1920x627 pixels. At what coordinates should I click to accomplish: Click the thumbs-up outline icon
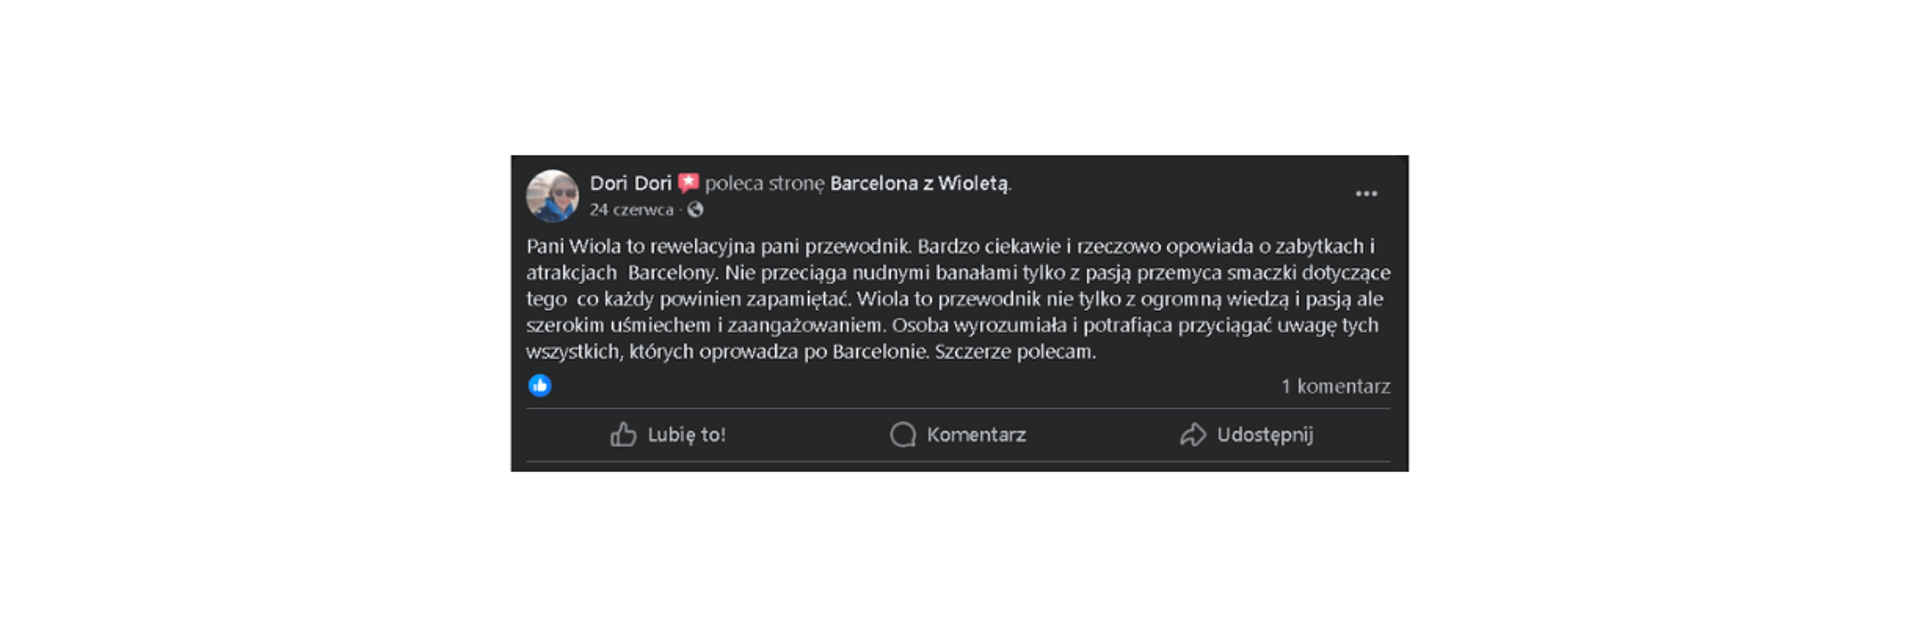pyautogui.click(x=623, y=435)
